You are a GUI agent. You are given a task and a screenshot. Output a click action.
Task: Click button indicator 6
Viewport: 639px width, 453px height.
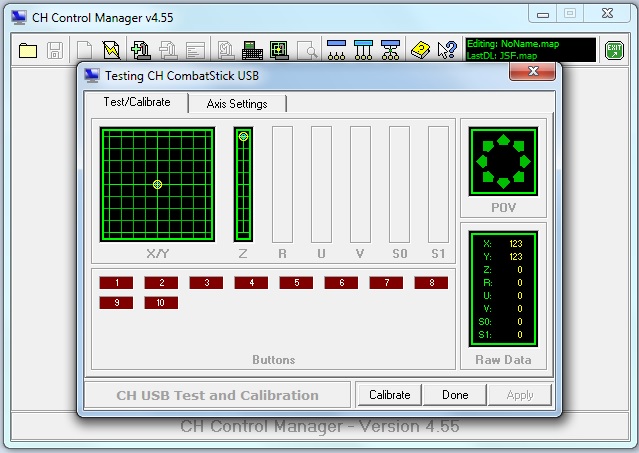(341, 283)
